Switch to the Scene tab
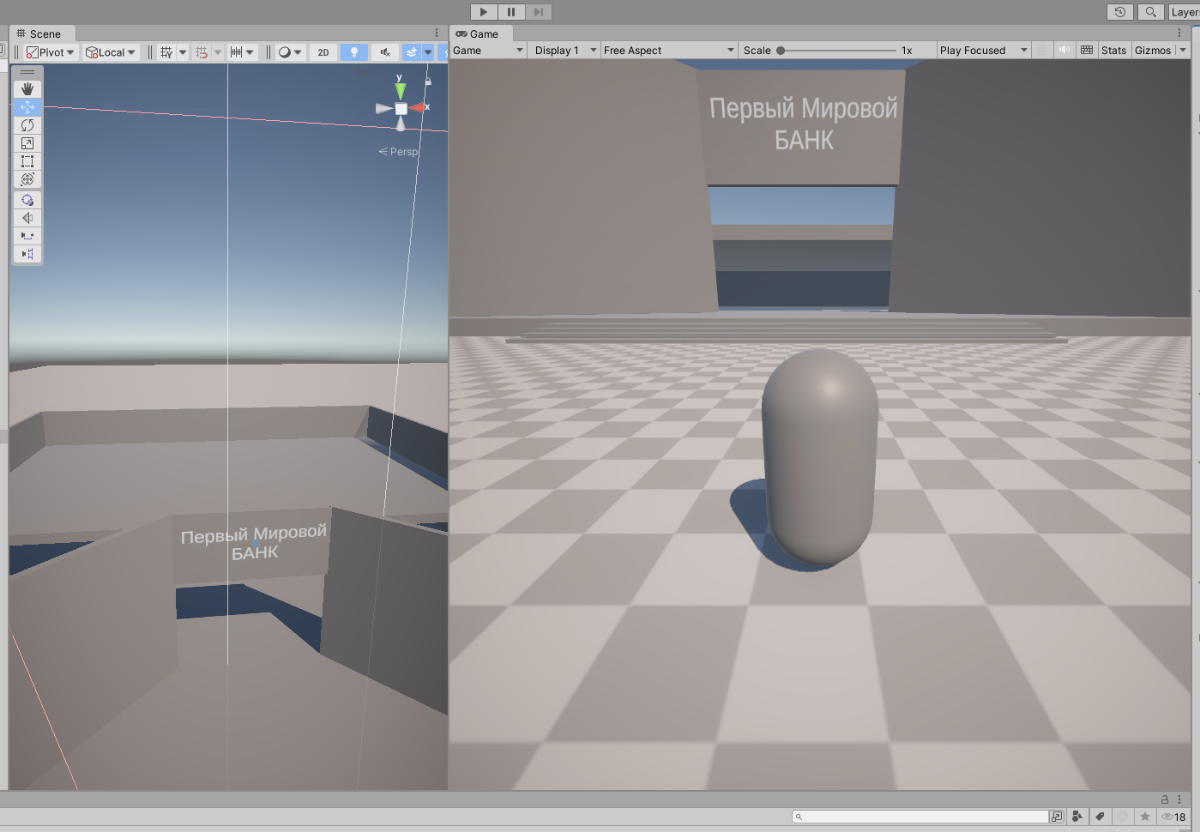The image size is (1200, 832). pos(38,34)
